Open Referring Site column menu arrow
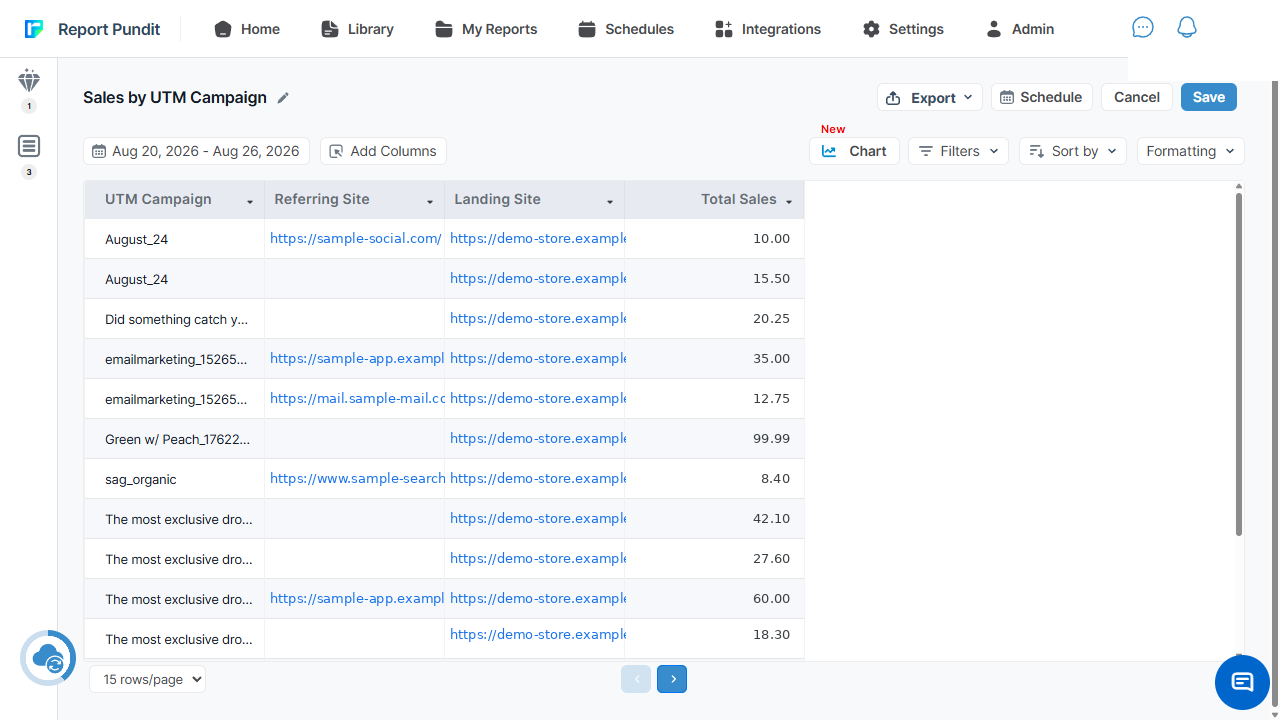 click(x=430, y=202)
